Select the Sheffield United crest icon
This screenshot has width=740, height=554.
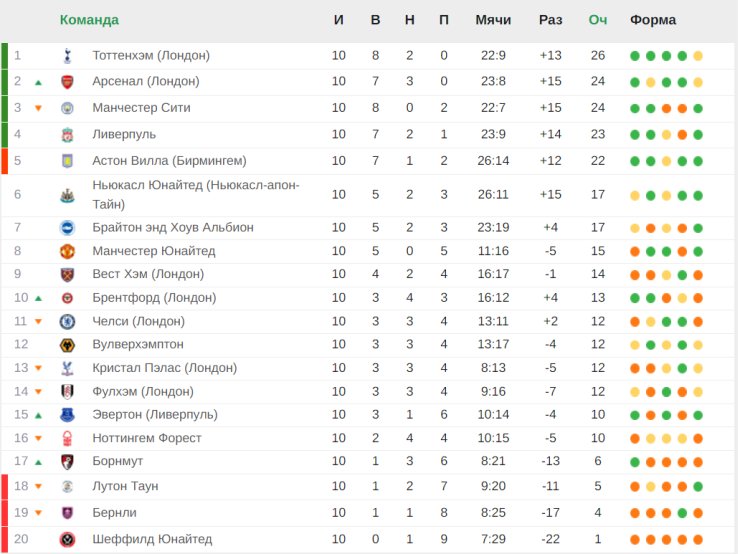click(67, 539)
